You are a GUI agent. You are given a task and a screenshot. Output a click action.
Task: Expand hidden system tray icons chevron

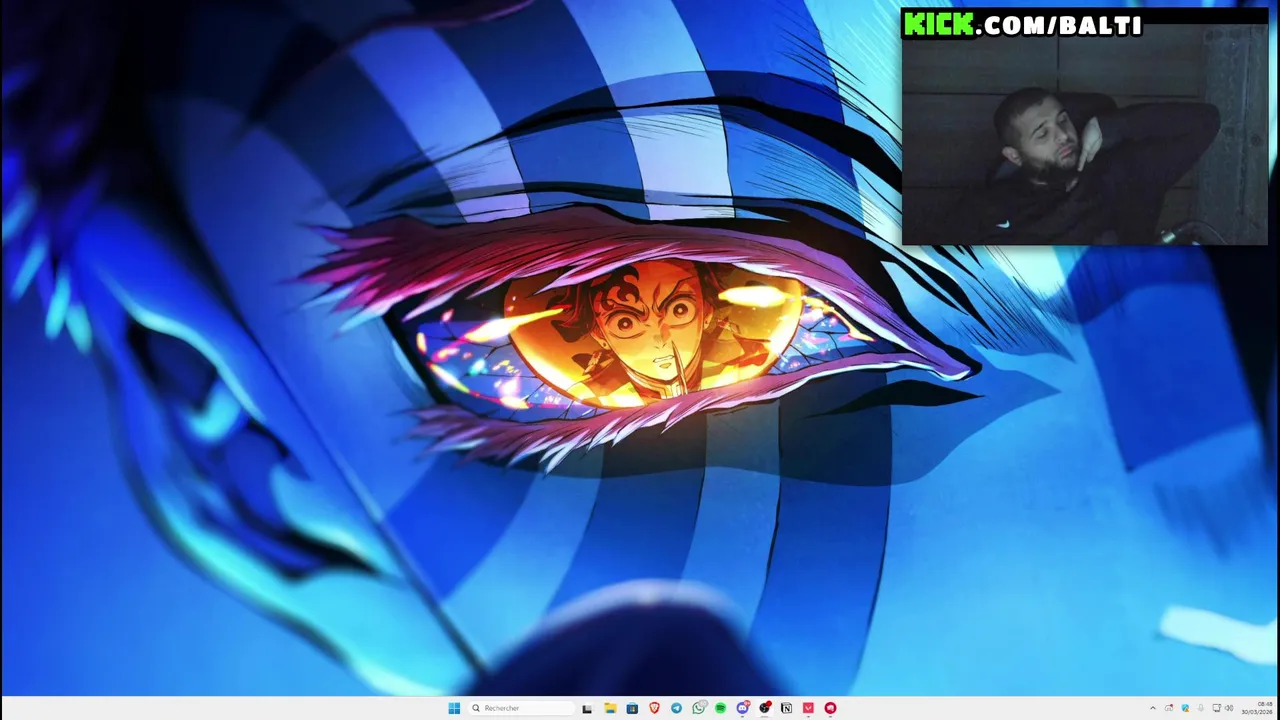coord(1153,708)
